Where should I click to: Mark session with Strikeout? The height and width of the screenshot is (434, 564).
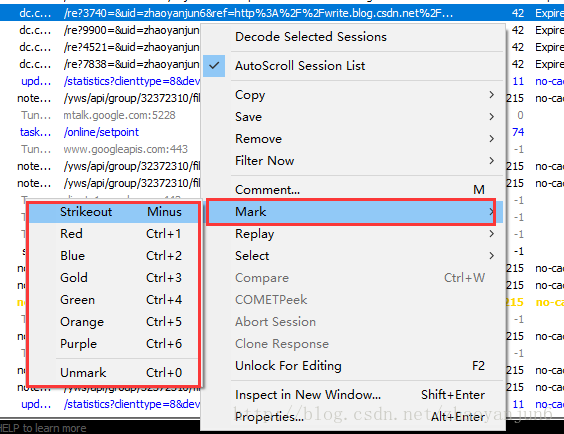point(114,212)
